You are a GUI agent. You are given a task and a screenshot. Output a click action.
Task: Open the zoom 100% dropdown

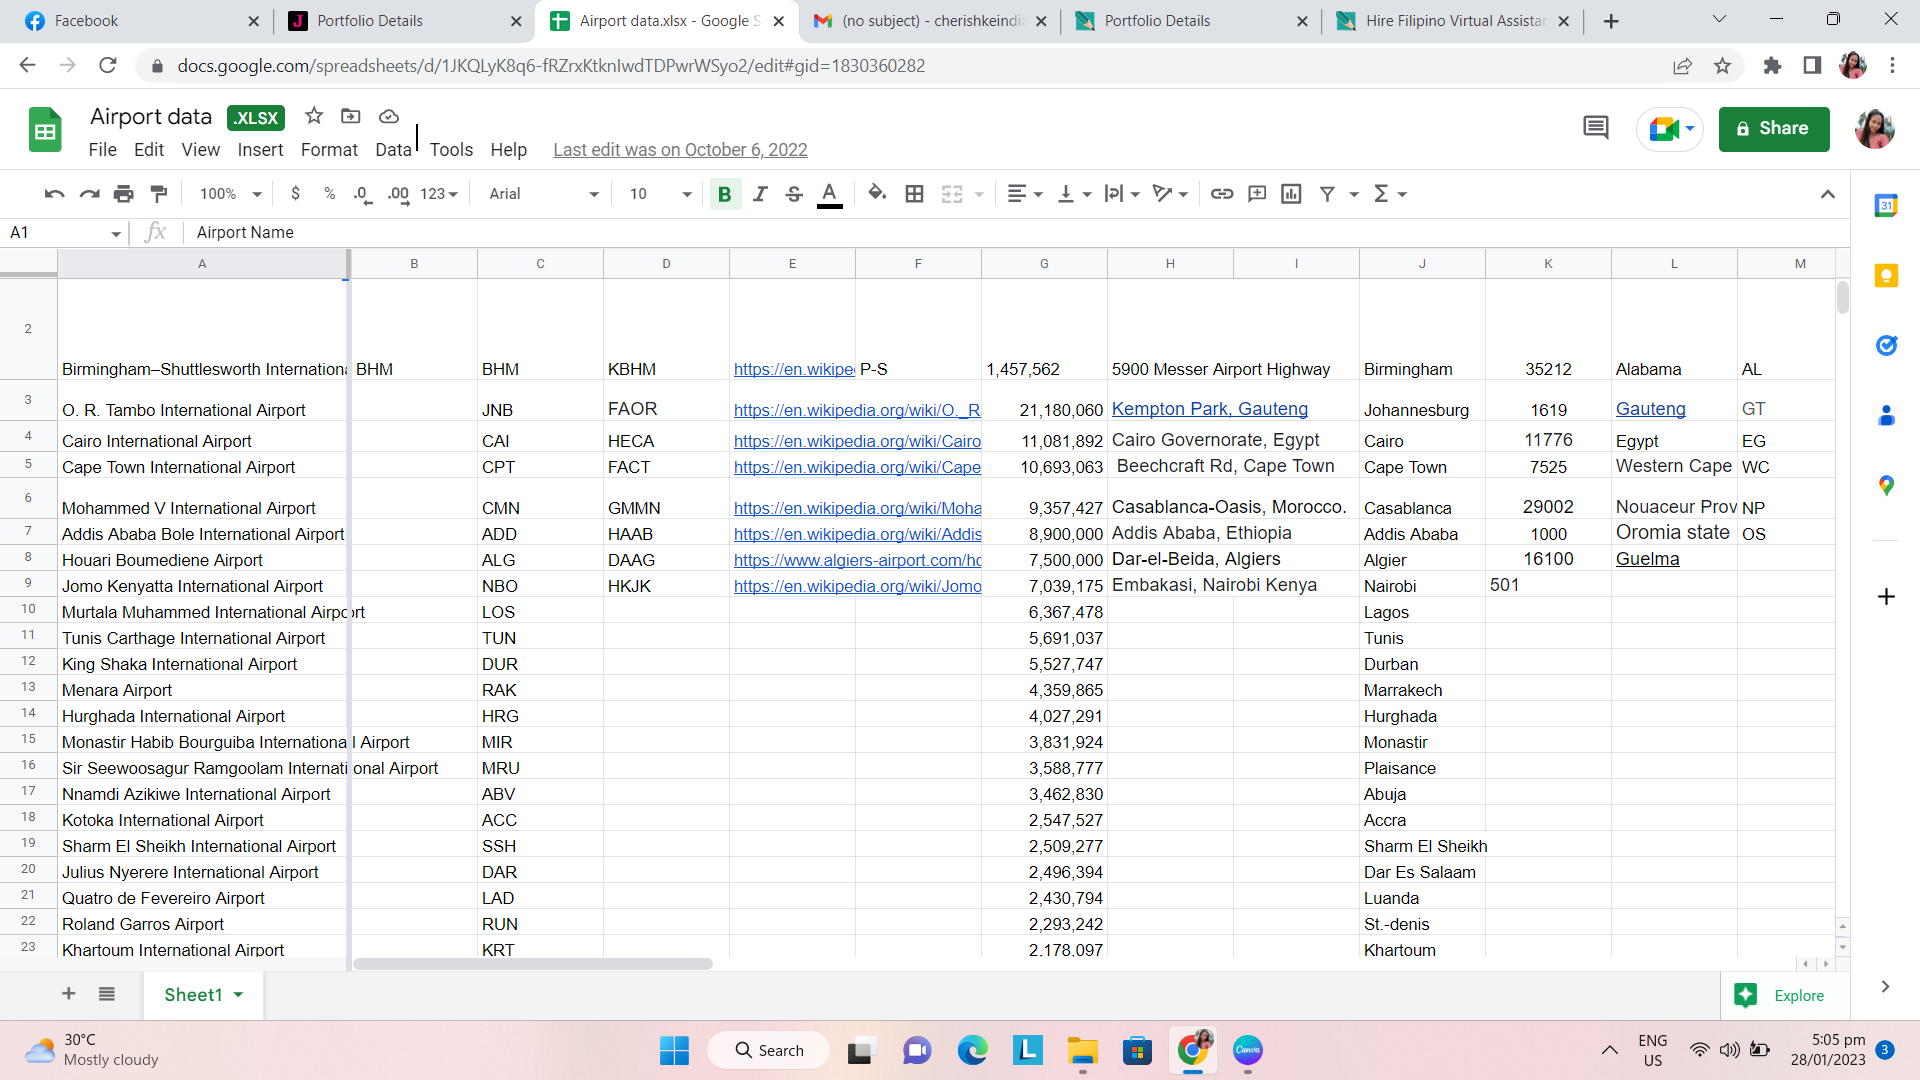click(x=230, y=194)
